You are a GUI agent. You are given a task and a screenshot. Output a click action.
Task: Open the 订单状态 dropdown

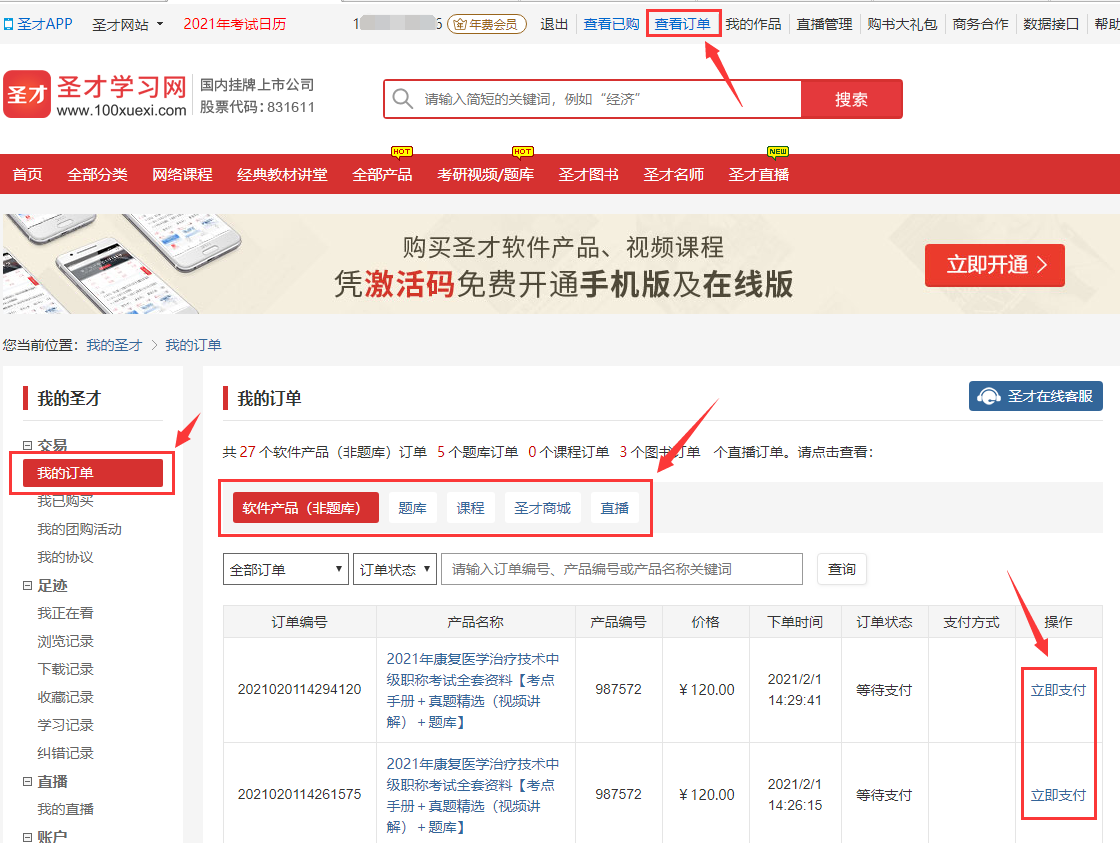(x=395, y=569)
